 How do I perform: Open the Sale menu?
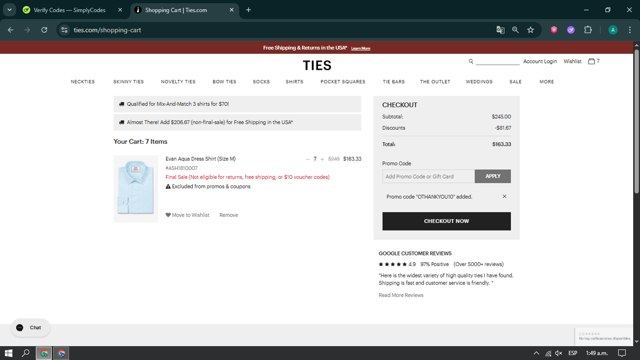515,82
